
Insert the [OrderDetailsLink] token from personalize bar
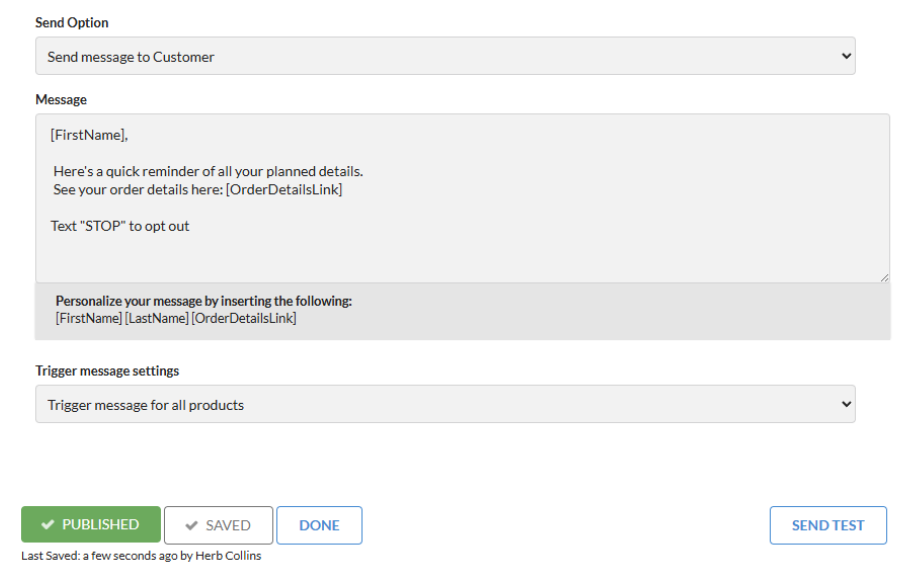click(x=244, y=318)
